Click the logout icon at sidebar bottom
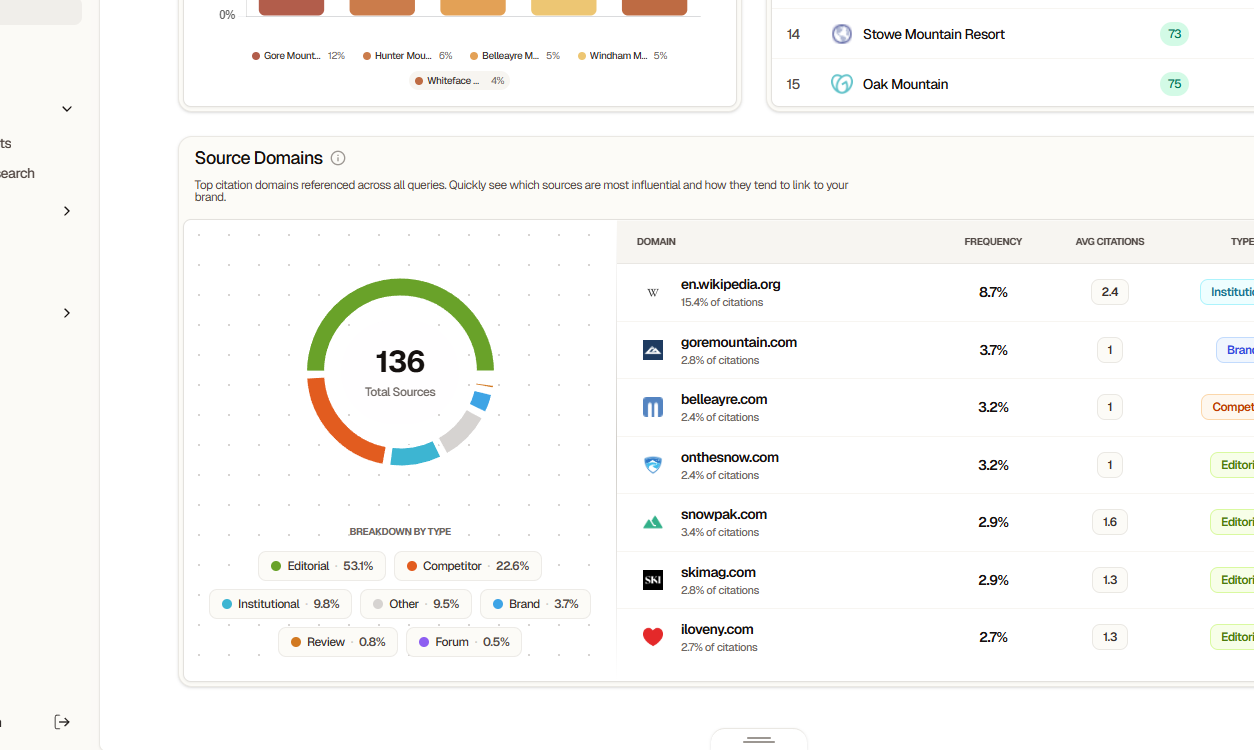 62,722
